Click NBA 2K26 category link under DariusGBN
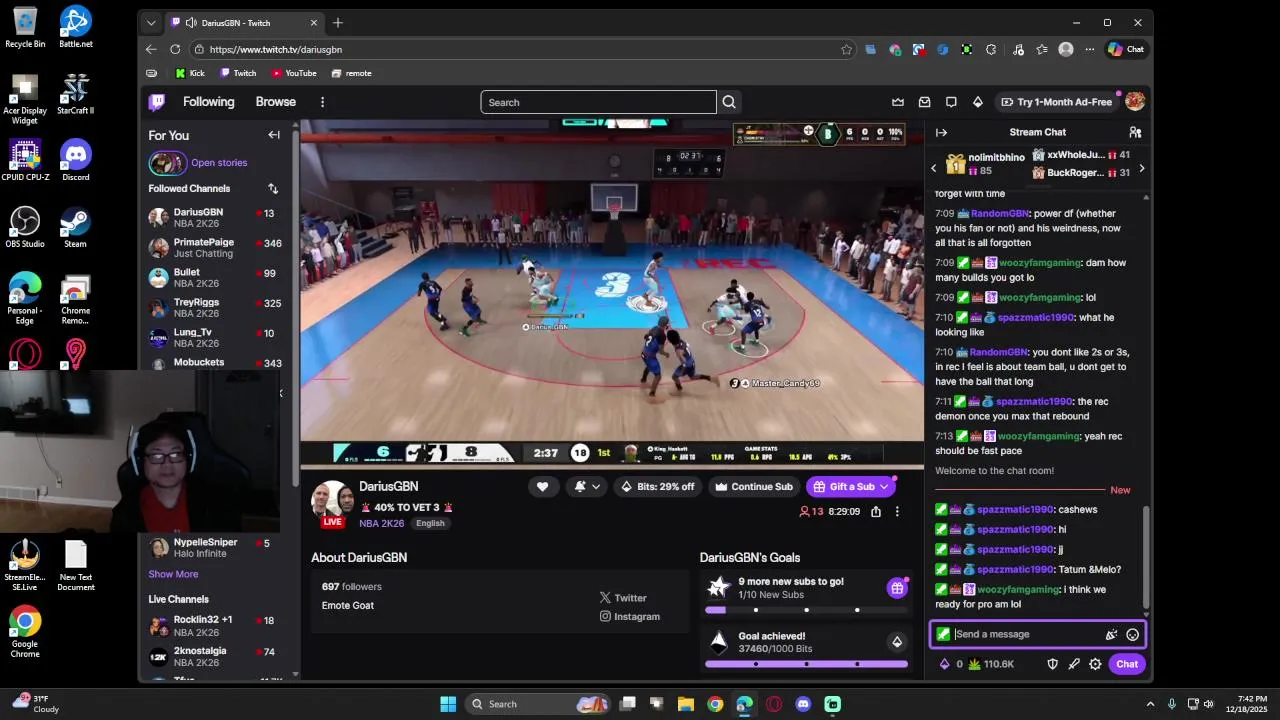This screenshot has width=1280, height=720. (382, 523)
